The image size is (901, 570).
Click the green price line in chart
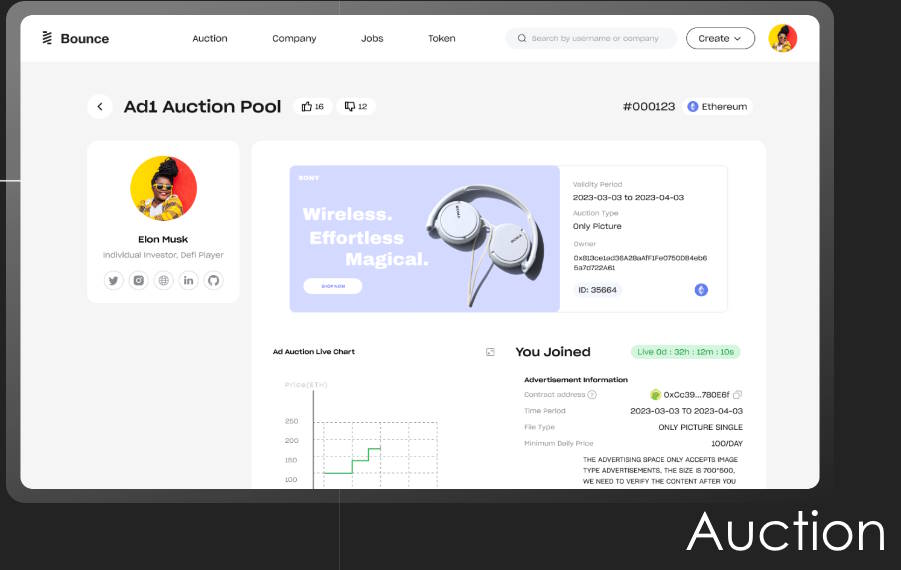pos(352,461)
